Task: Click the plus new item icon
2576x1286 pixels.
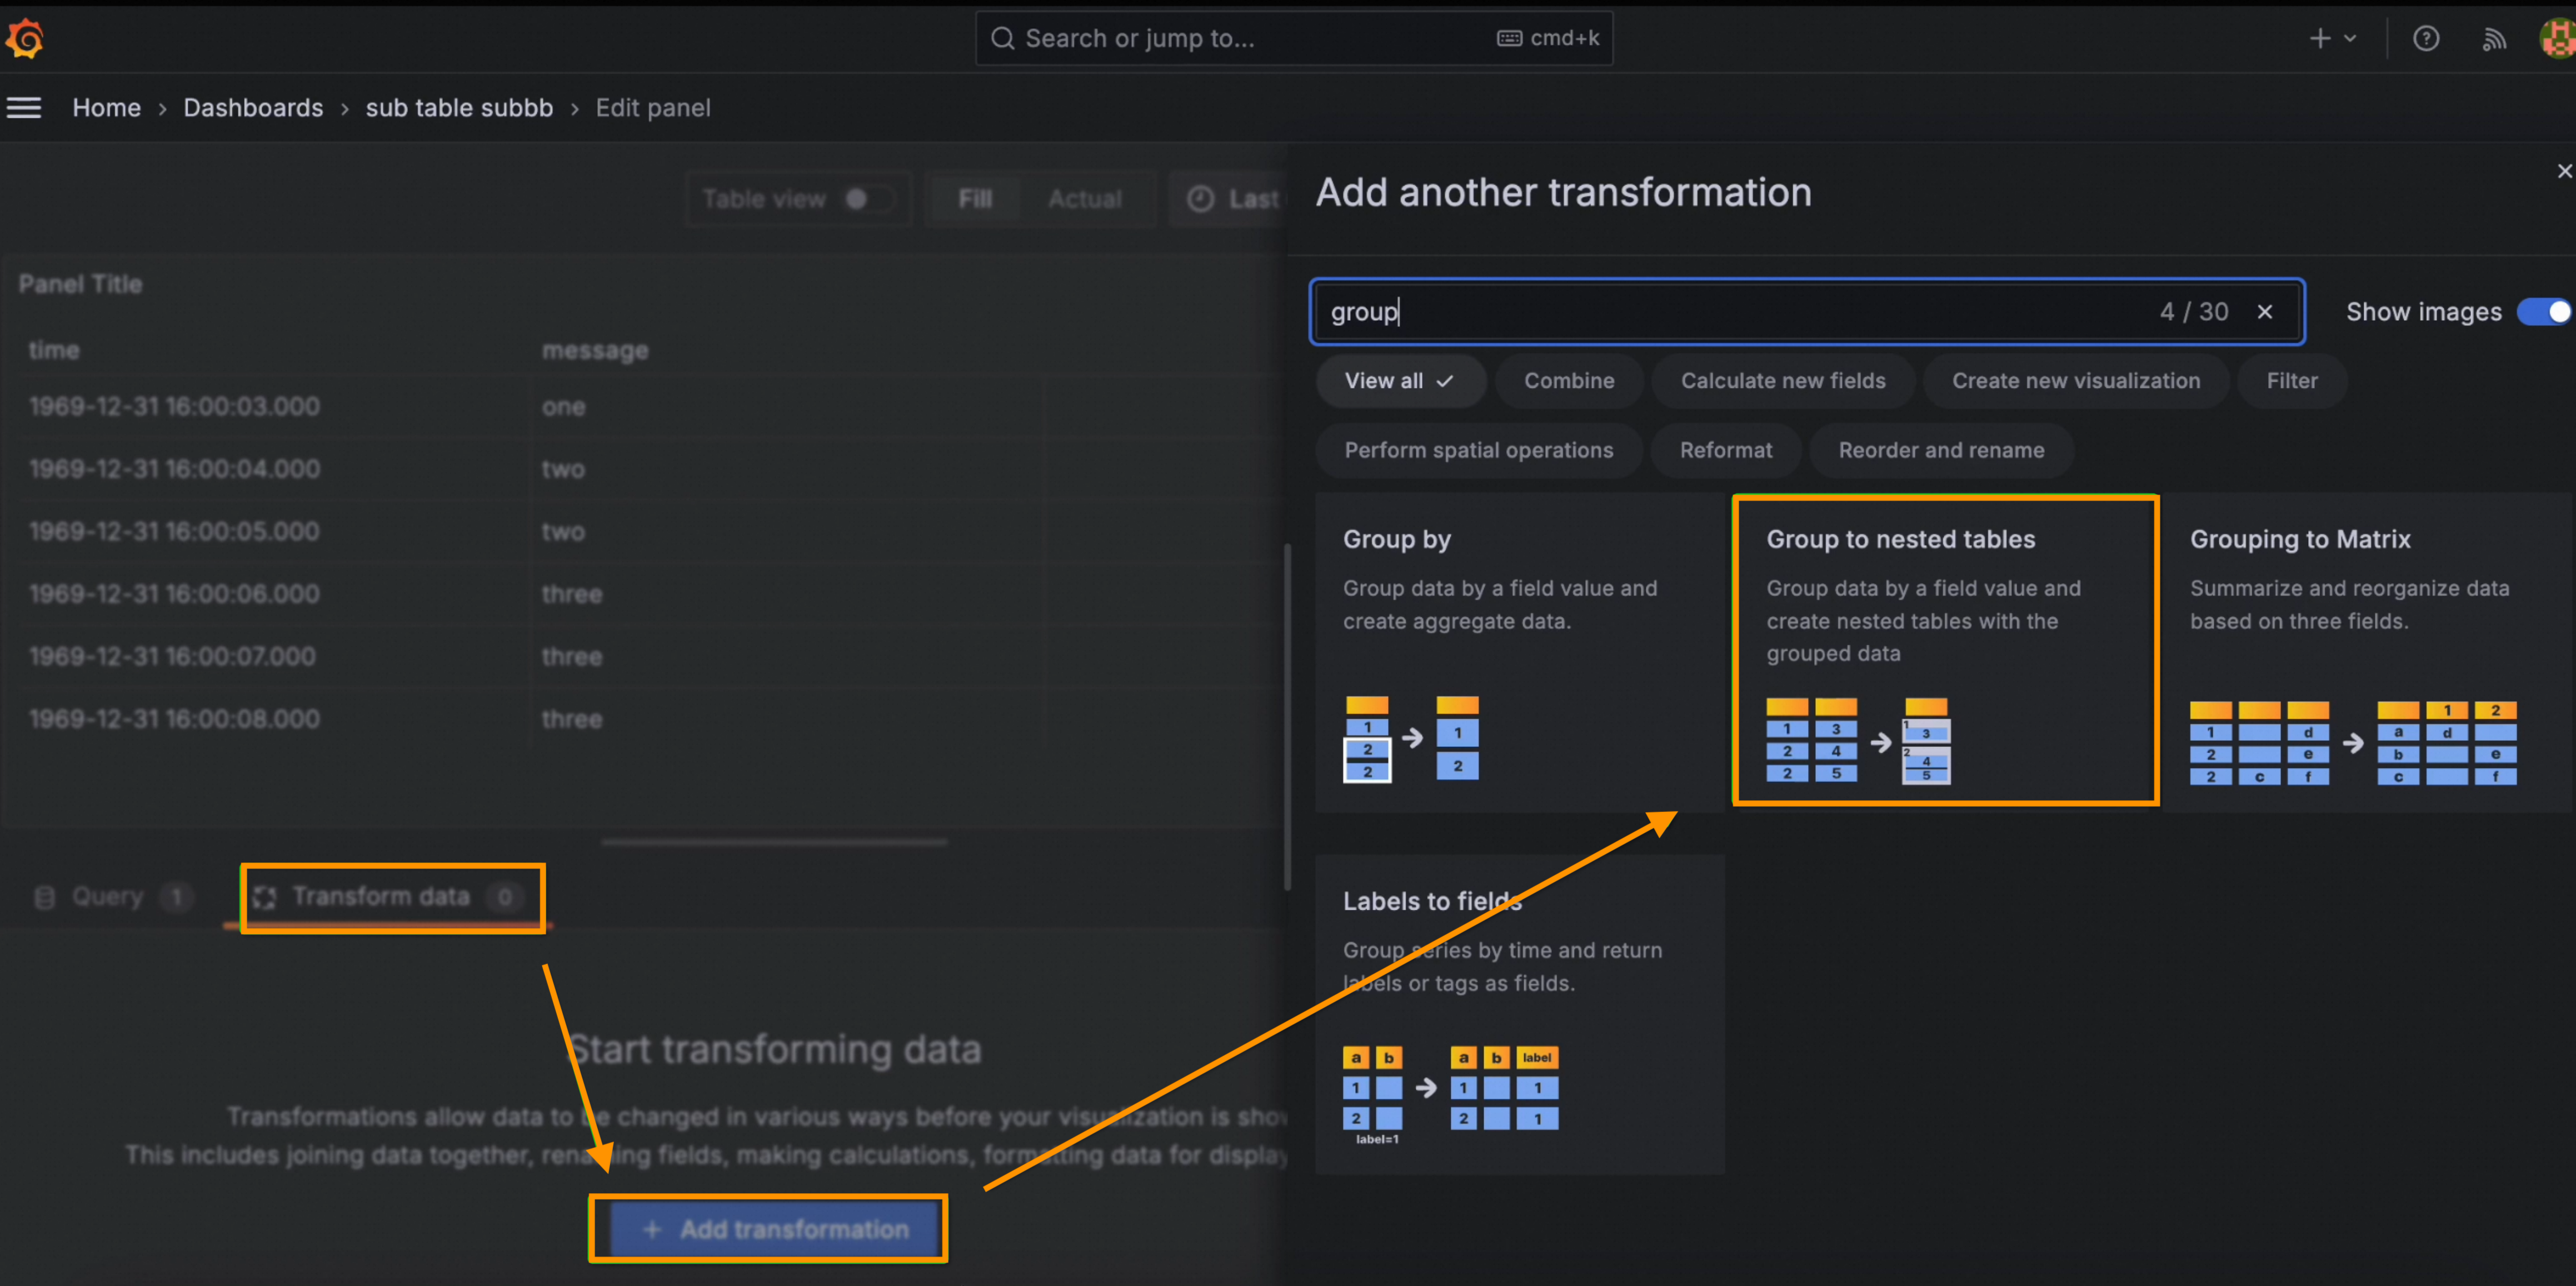Action: [2320, 39]
